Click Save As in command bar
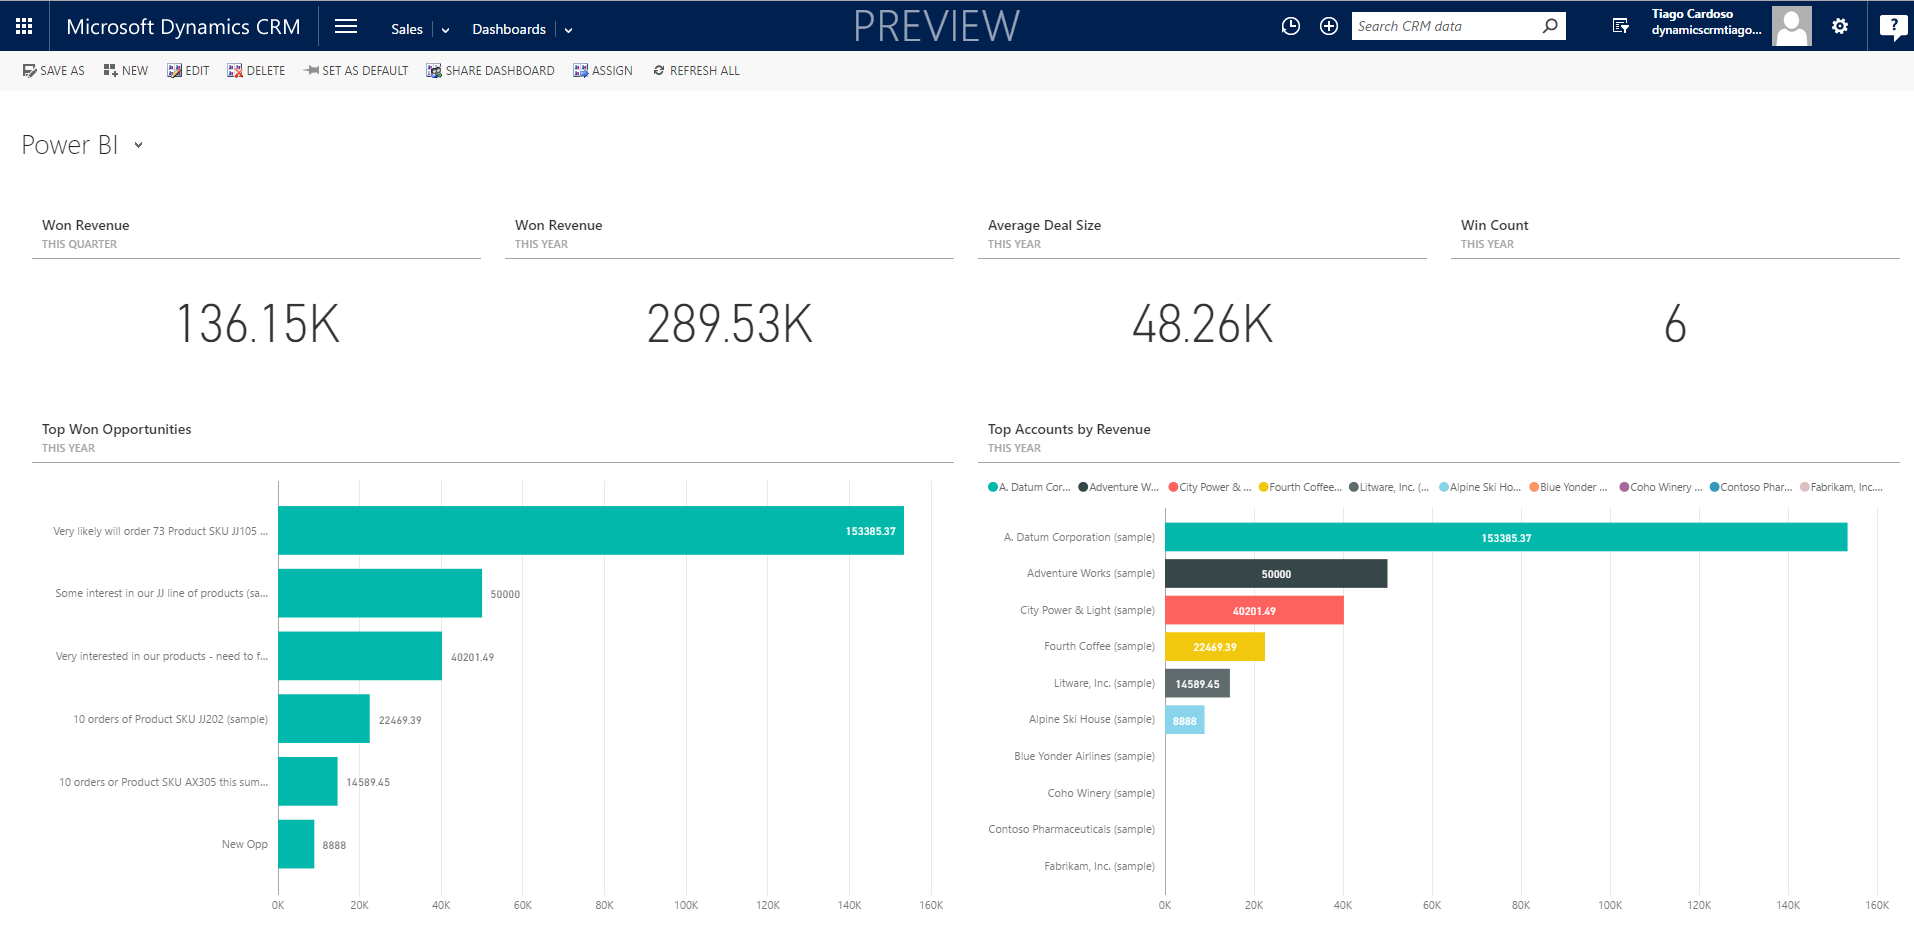This screenshot has width=1914, height=948. coord(54,71)
